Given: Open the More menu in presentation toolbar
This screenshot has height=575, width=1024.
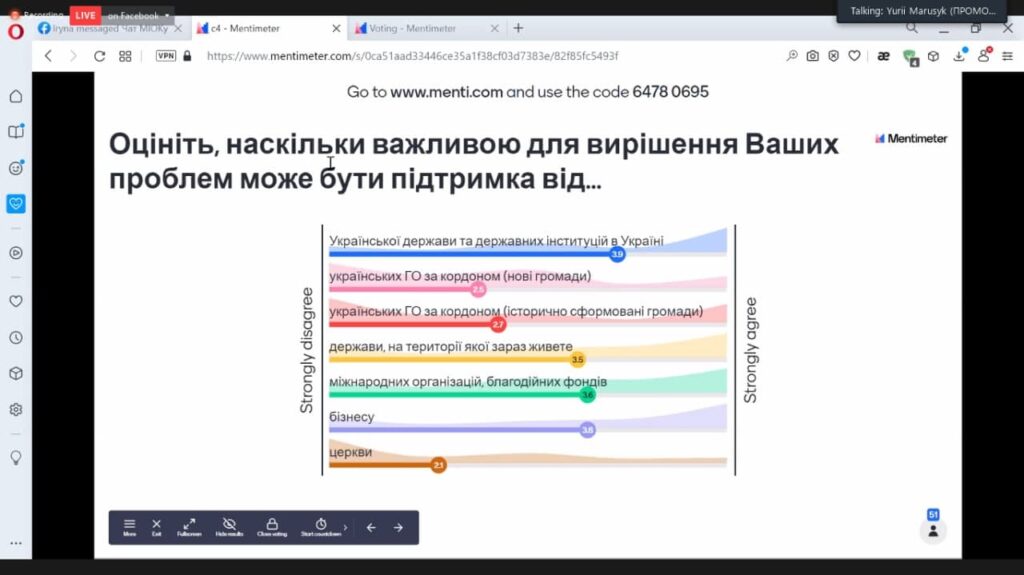Looking at the screenshot, I should 129,527.
